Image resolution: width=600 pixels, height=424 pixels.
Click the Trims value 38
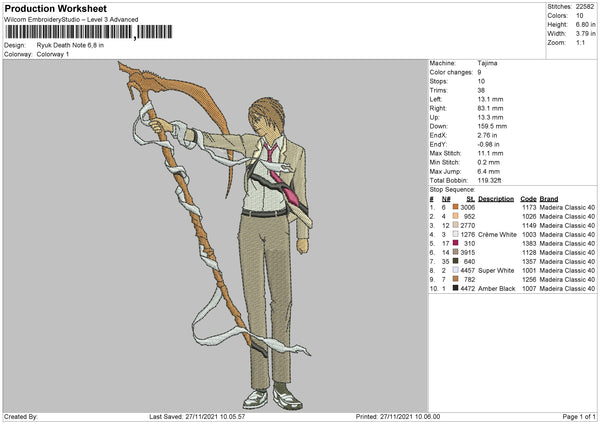click(481, 90)
